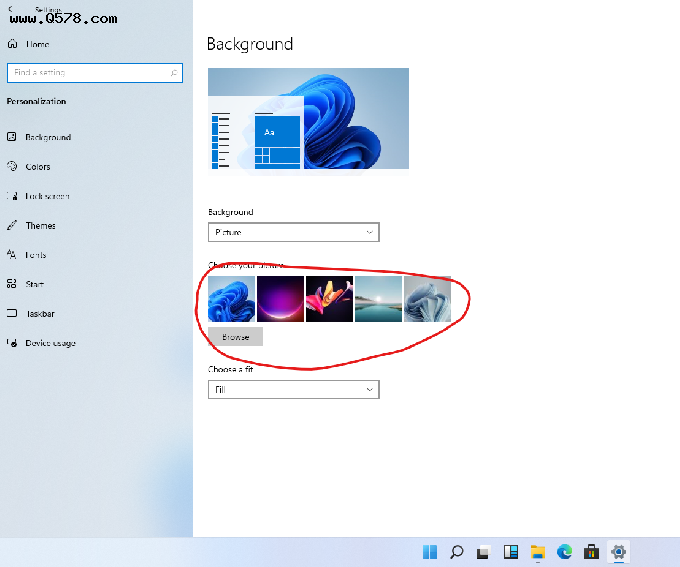Open the Lock screen settings page
Viewport: 680px width, 567px height.
(x=38, y=196)
